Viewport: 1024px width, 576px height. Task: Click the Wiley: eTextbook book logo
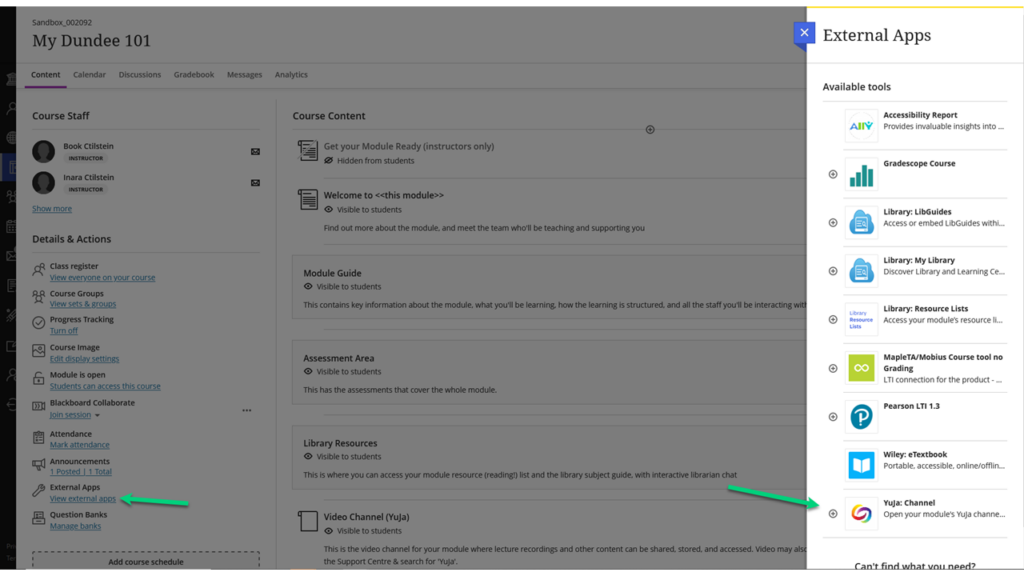[x=861, y=465]
